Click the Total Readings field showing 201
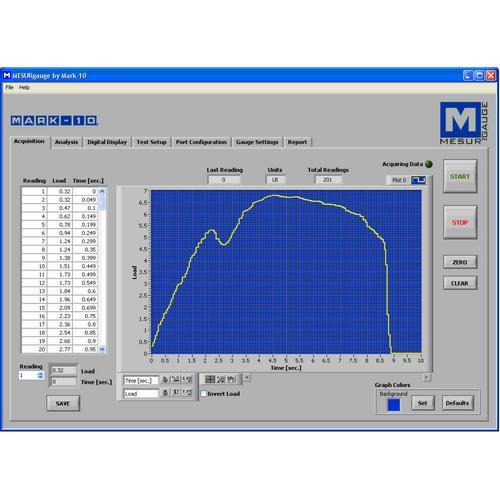The width and height of the screenshot is (500, 500). click(328, 180)
